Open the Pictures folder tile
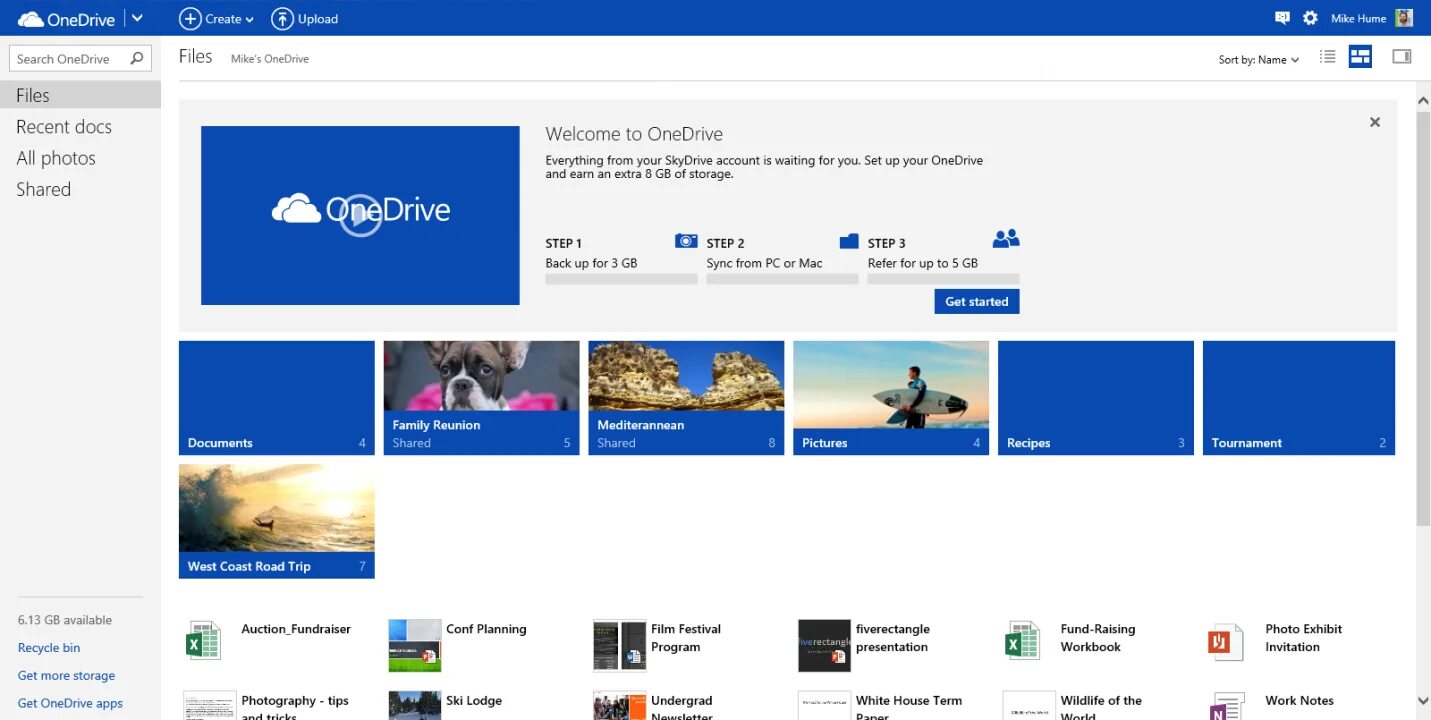This screenshot has height=720, width=1431. (891, 398)
